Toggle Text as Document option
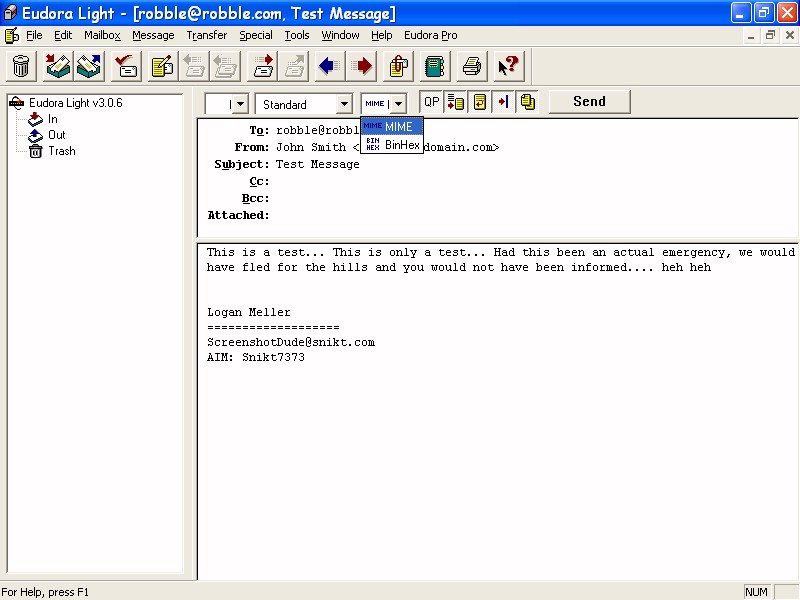This screenshot has width=800, height=600. coord(456,102)
